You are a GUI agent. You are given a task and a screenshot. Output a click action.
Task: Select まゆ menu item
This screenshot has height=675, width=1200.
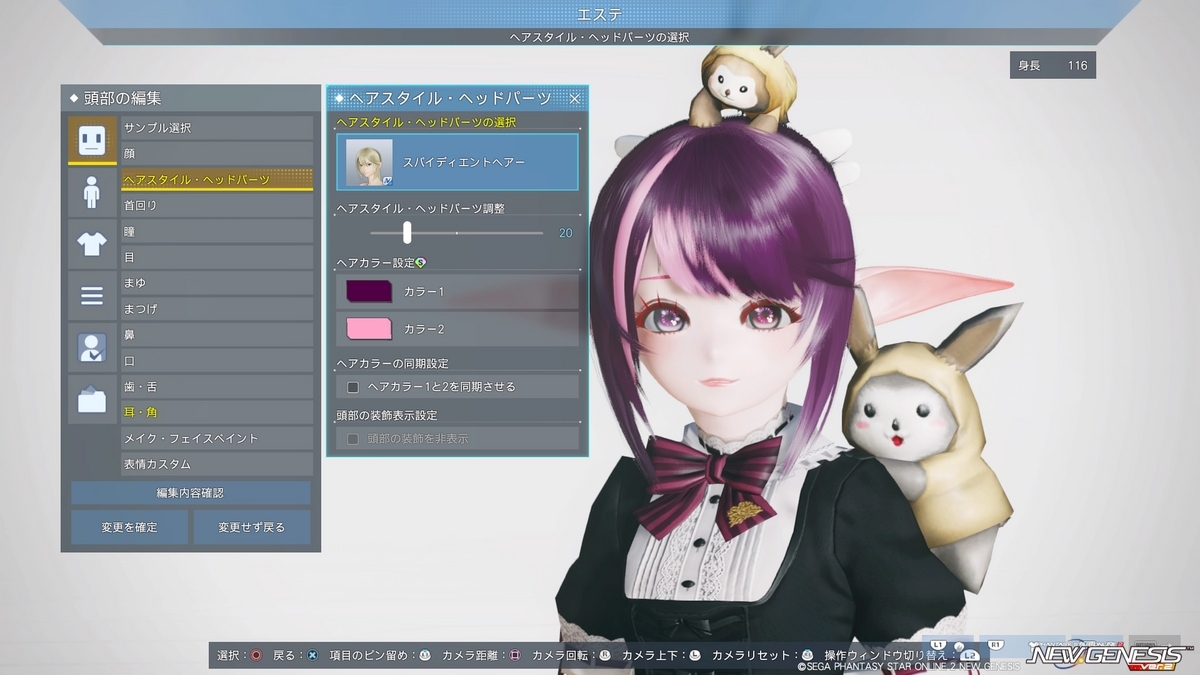point(217,283)
